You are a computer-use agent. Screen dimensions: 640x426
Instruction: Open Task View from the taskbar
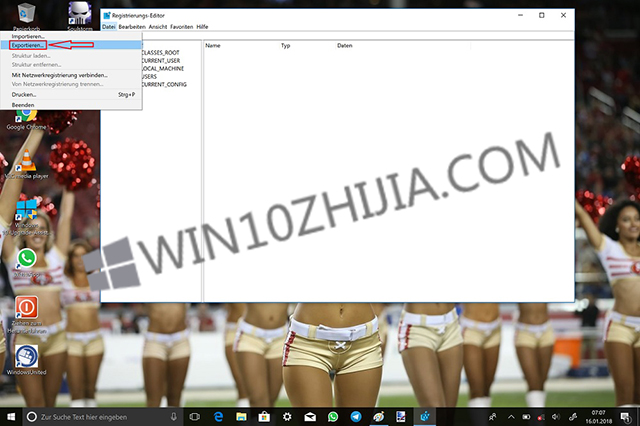(x=195, y=417)
